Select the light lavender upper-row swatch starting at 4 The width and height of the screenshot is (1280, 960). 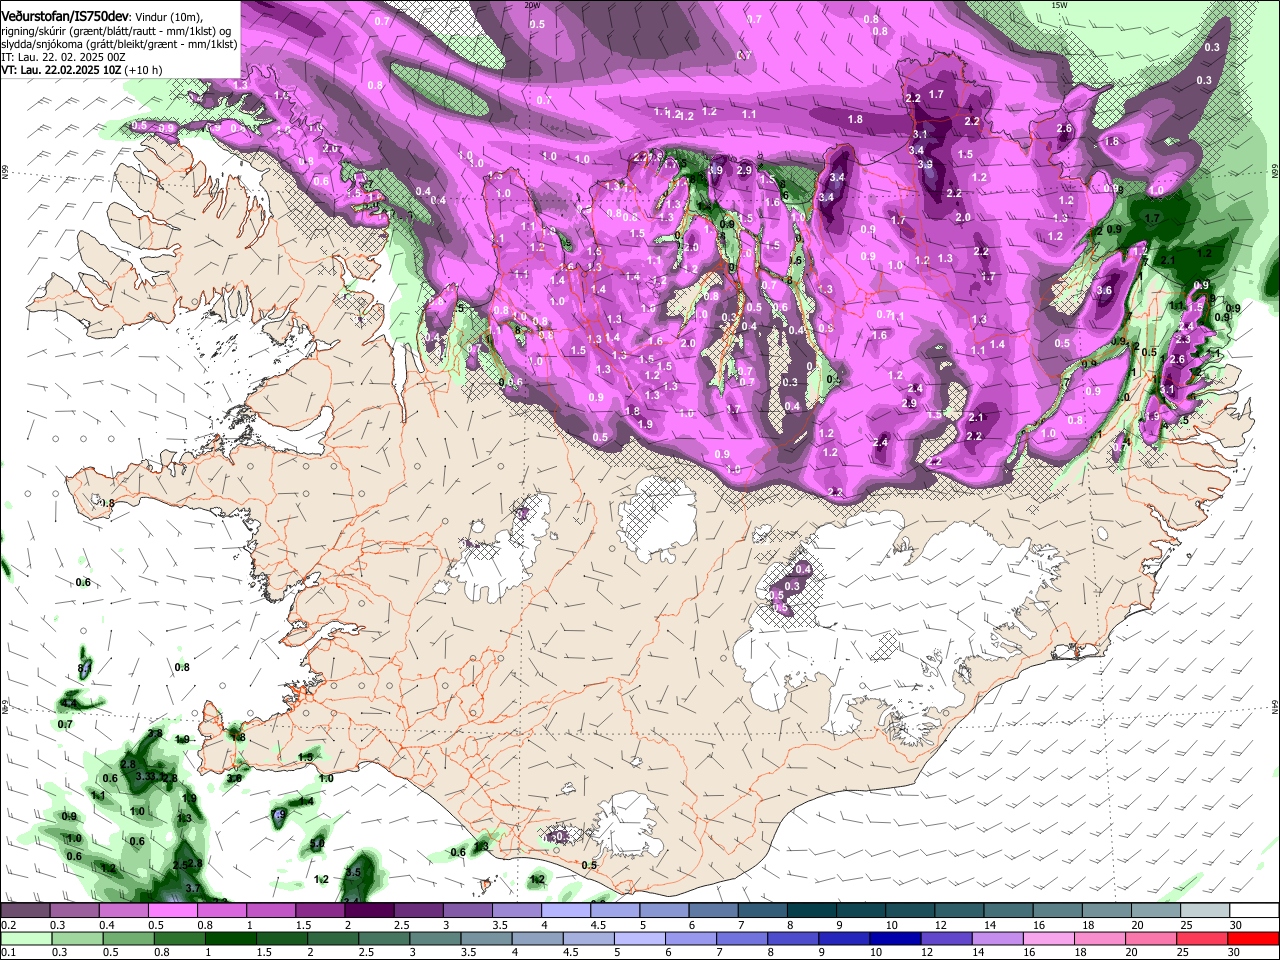coord(566,911)
